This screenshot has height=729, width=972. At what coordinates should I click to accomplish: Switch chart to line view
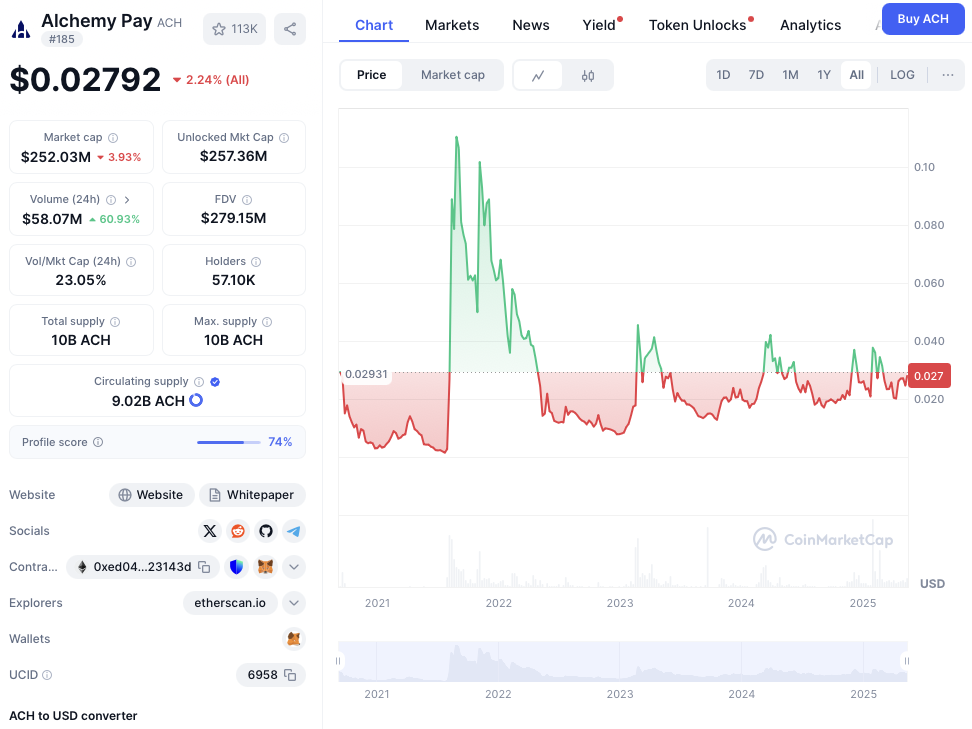click(x=538, y=75)
